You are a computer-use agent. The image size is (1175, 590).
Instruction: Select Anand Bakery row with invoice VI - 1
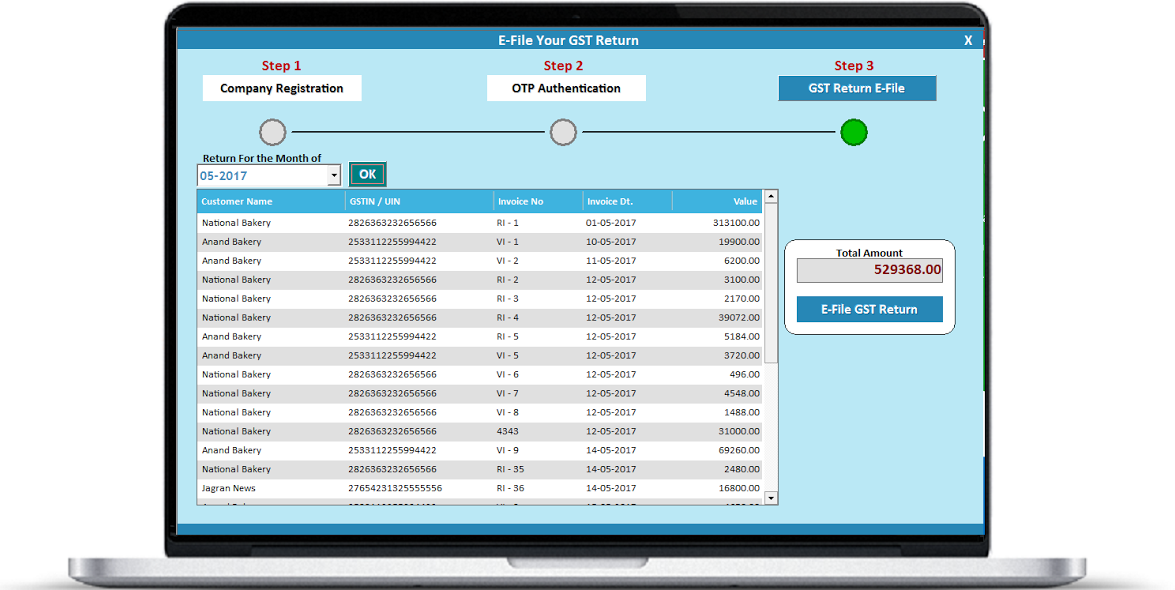pos(480,241)
